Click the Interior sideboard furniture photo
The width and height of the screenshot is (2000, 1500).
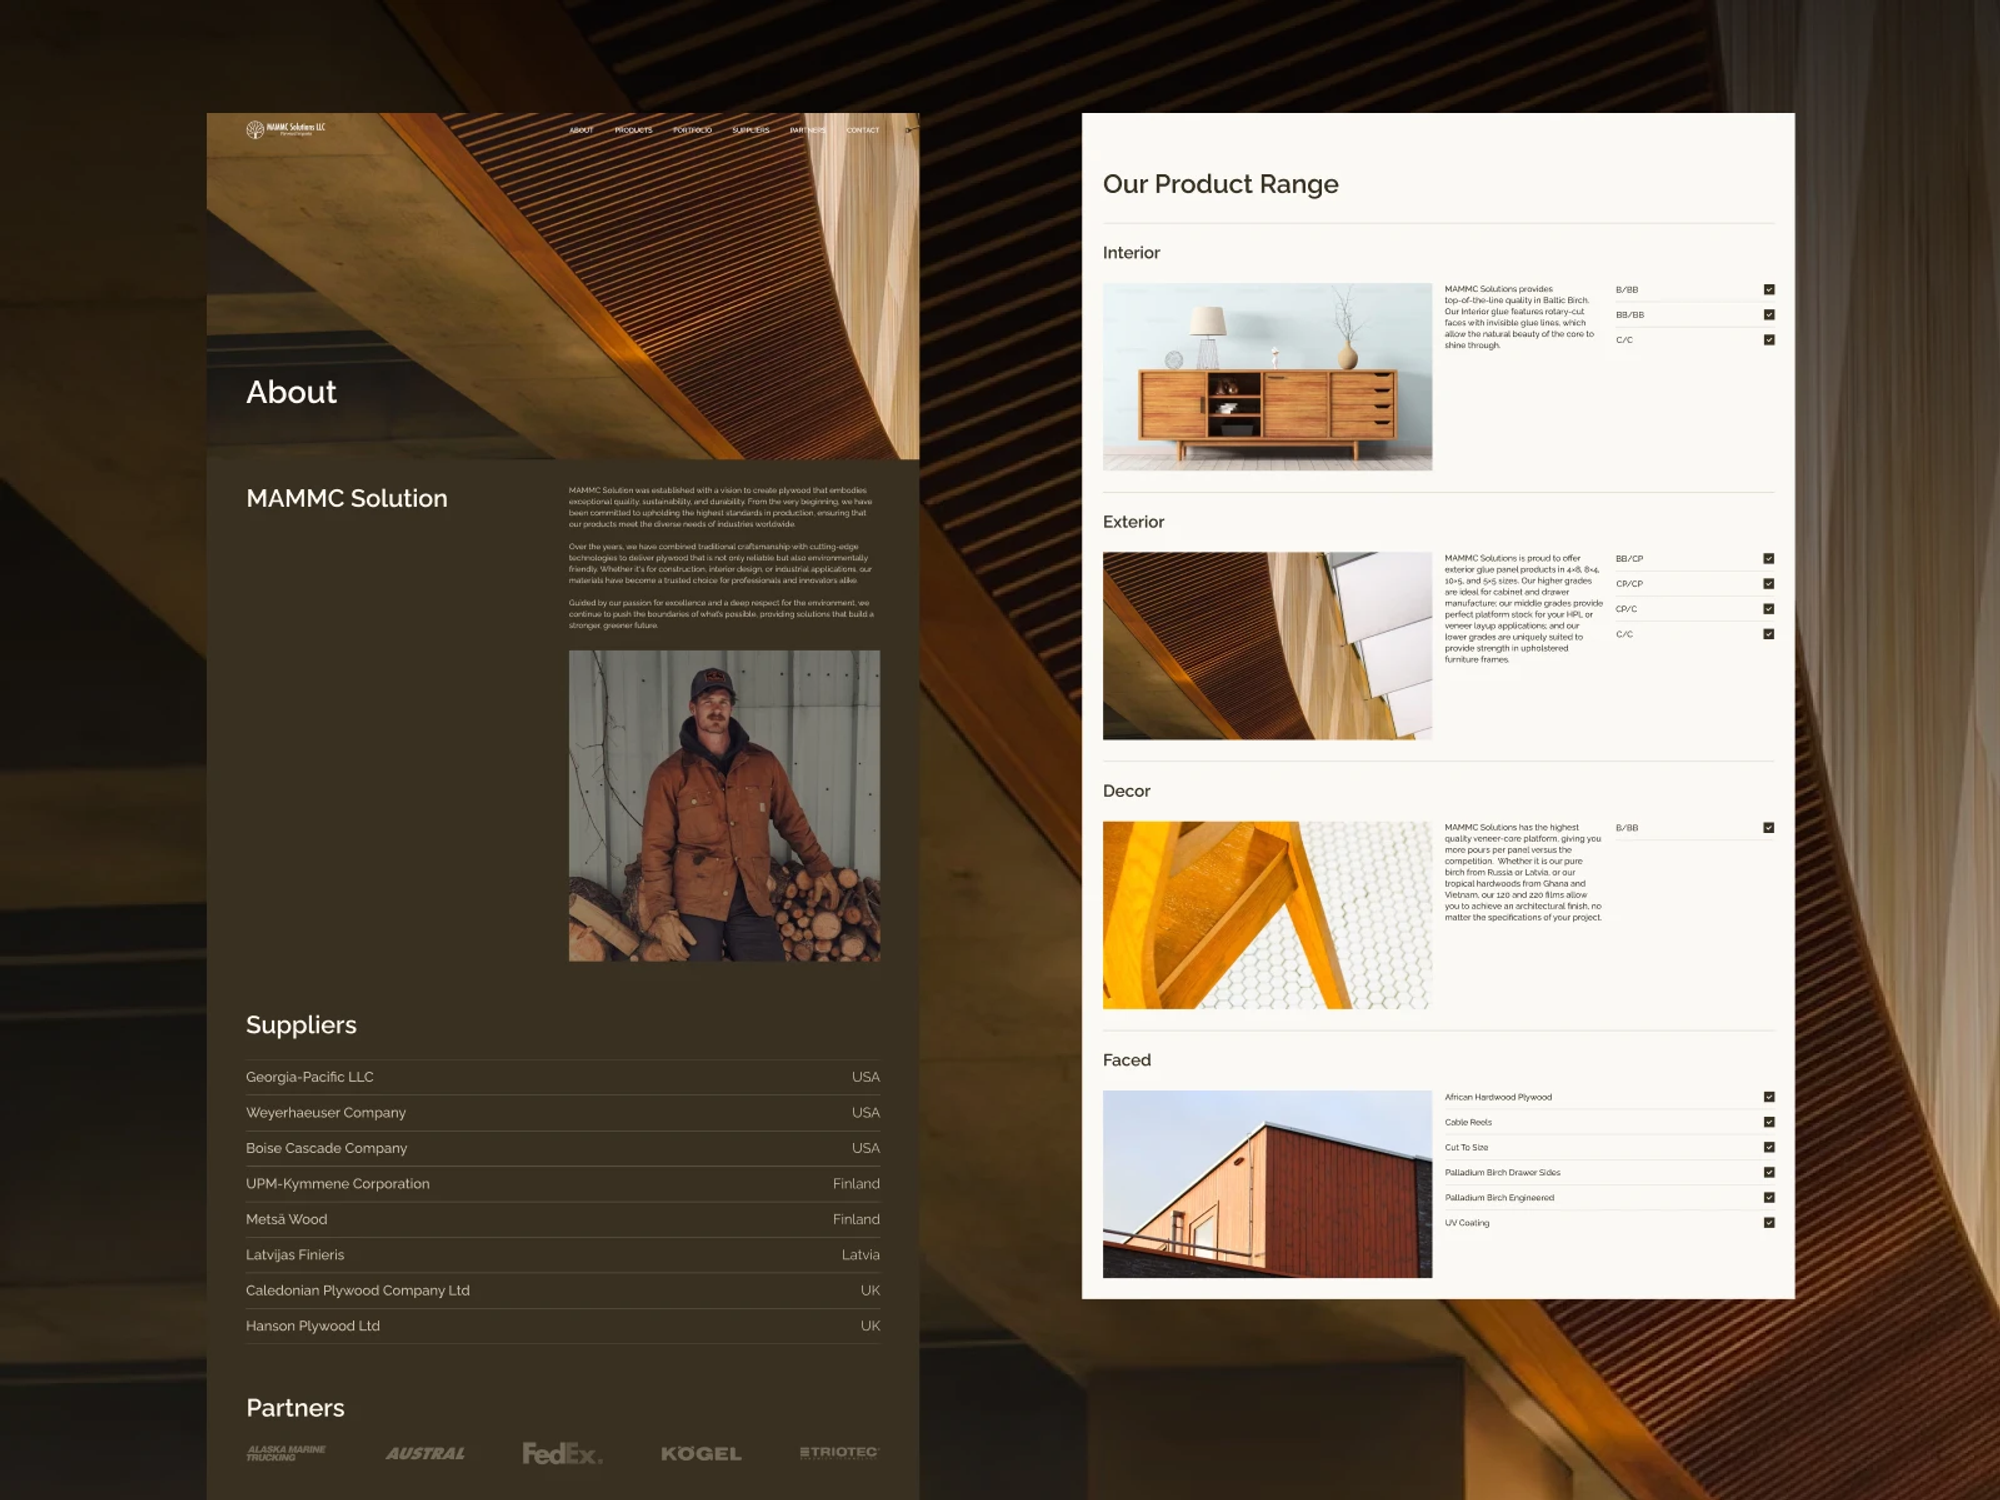(1267, 377)
